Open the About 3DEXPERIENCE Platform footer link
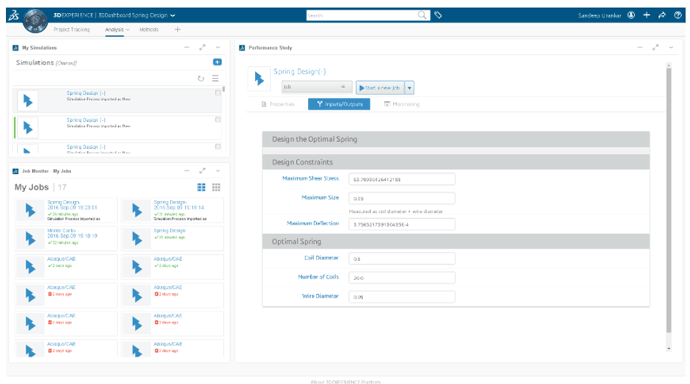 tap(345, 381)
